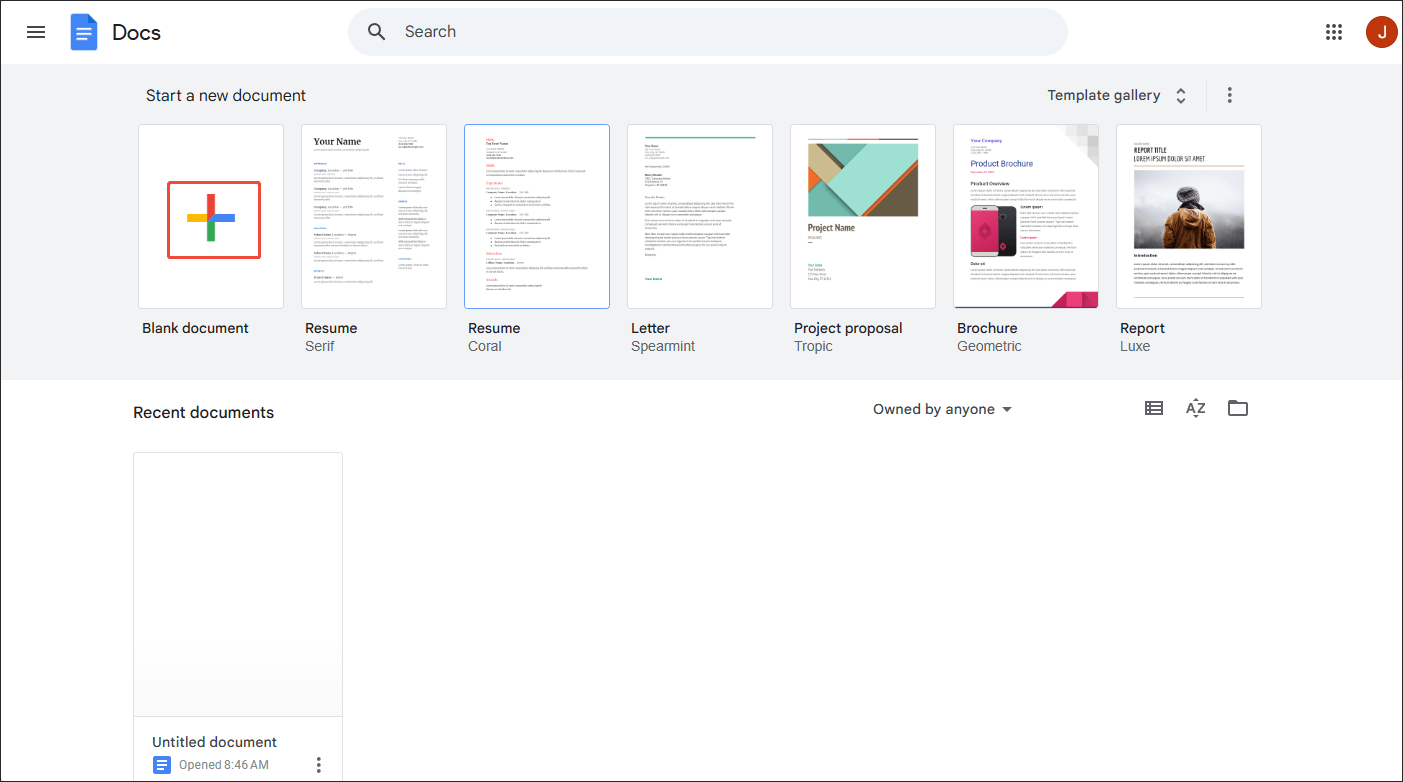Open the Owned by anyone filter
Screen dimensions: 1403x782
point(941,408)
